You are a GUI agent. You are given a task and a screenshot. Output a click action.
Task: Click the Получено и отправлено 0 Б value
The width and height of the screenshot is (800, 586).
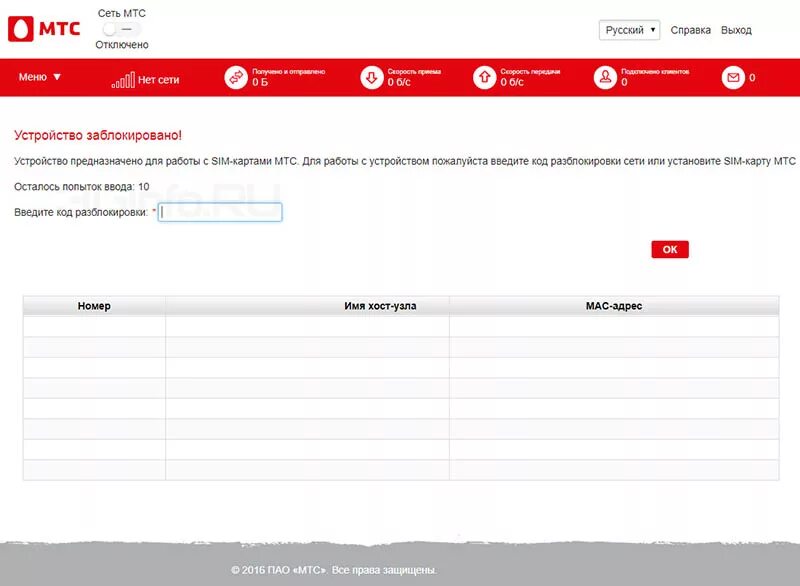point(260,82)
